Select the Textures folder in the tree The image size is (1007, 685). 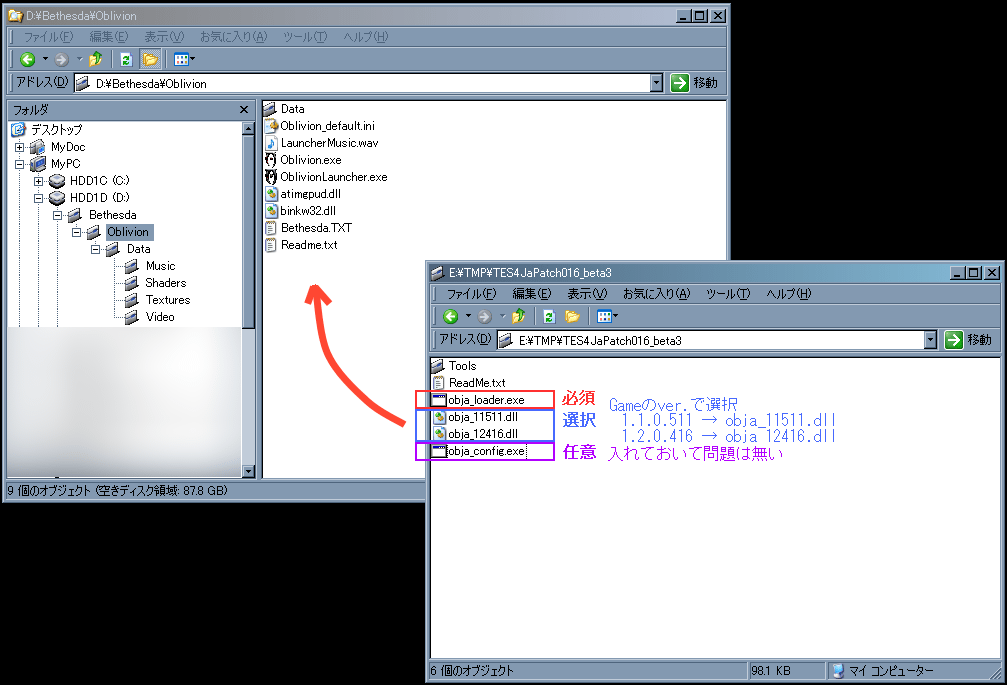[x=167, y=300]
